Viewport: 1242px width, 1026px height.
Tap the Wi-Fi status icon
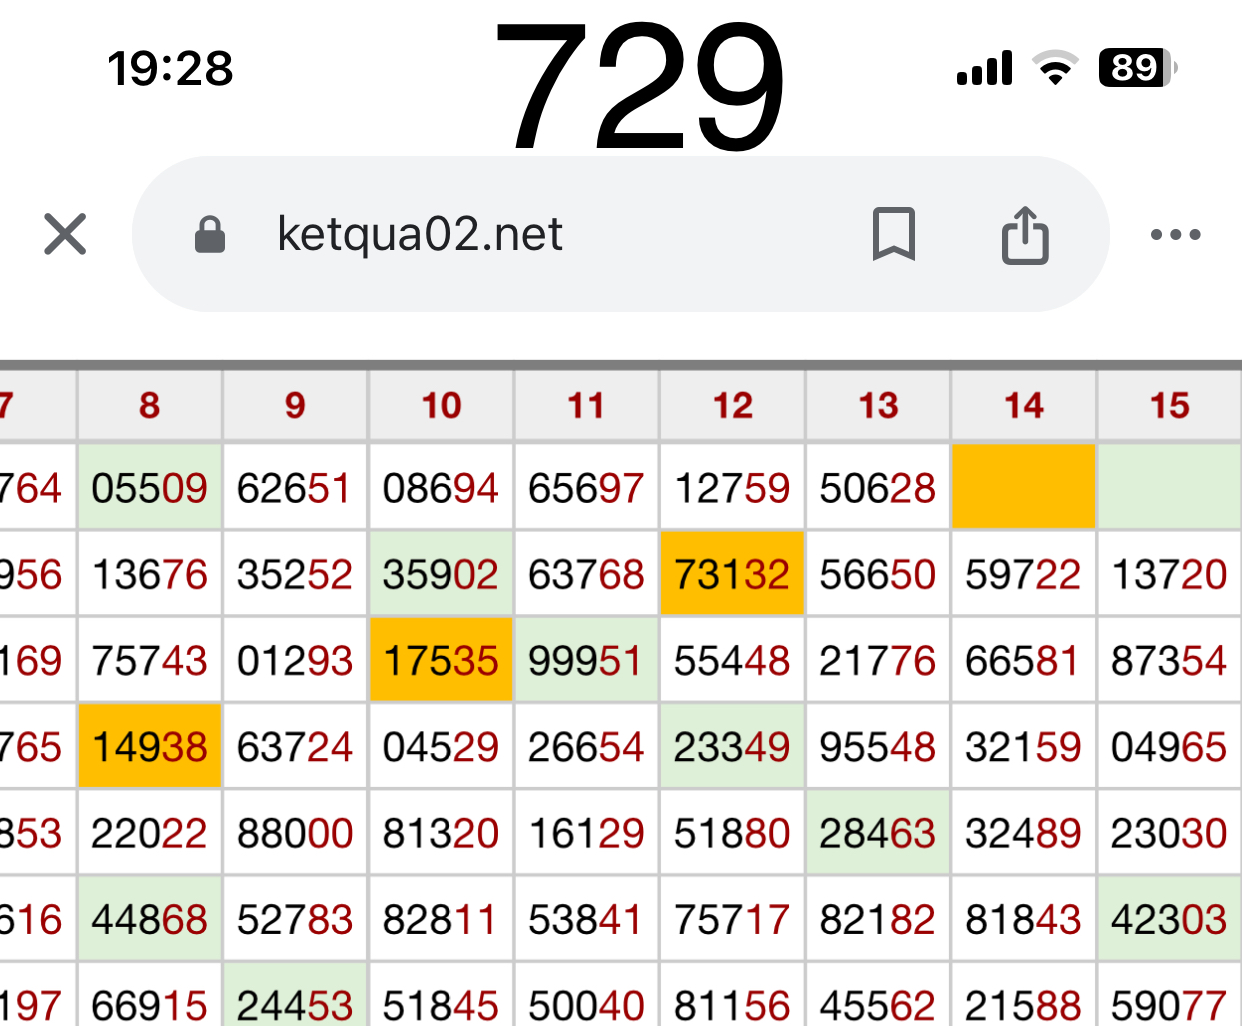(1055, 68)
